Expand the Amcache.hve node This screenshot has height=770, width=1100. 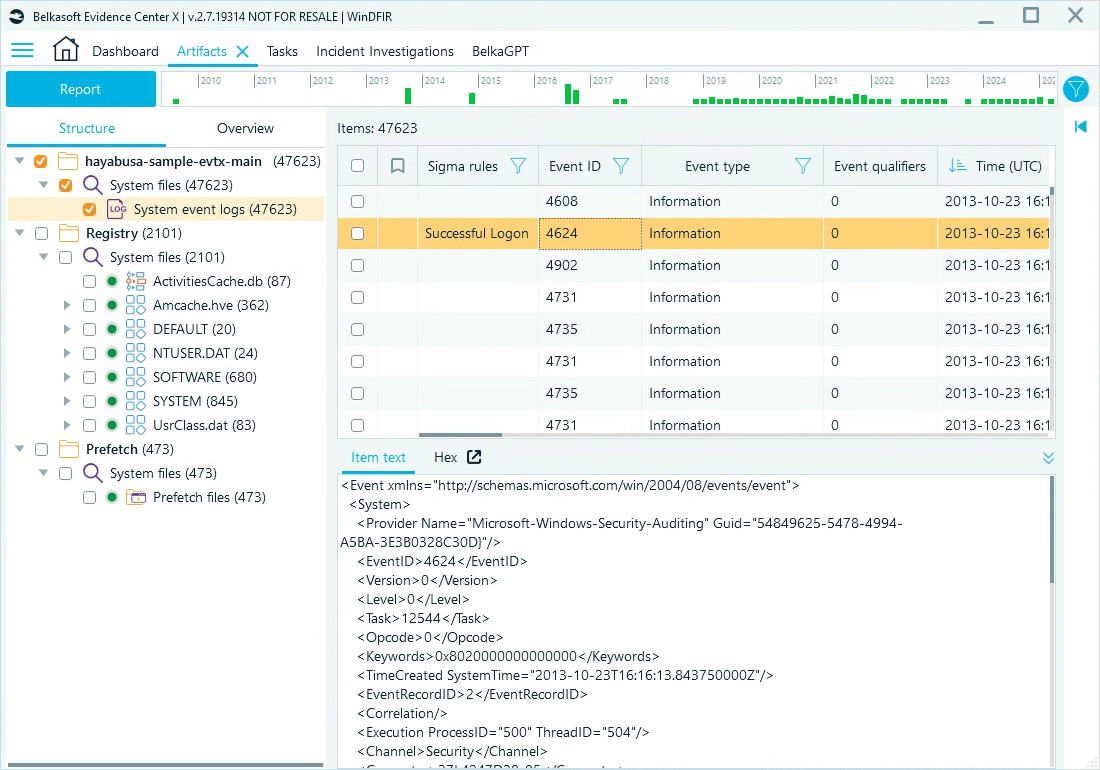[x=67, y=305]
